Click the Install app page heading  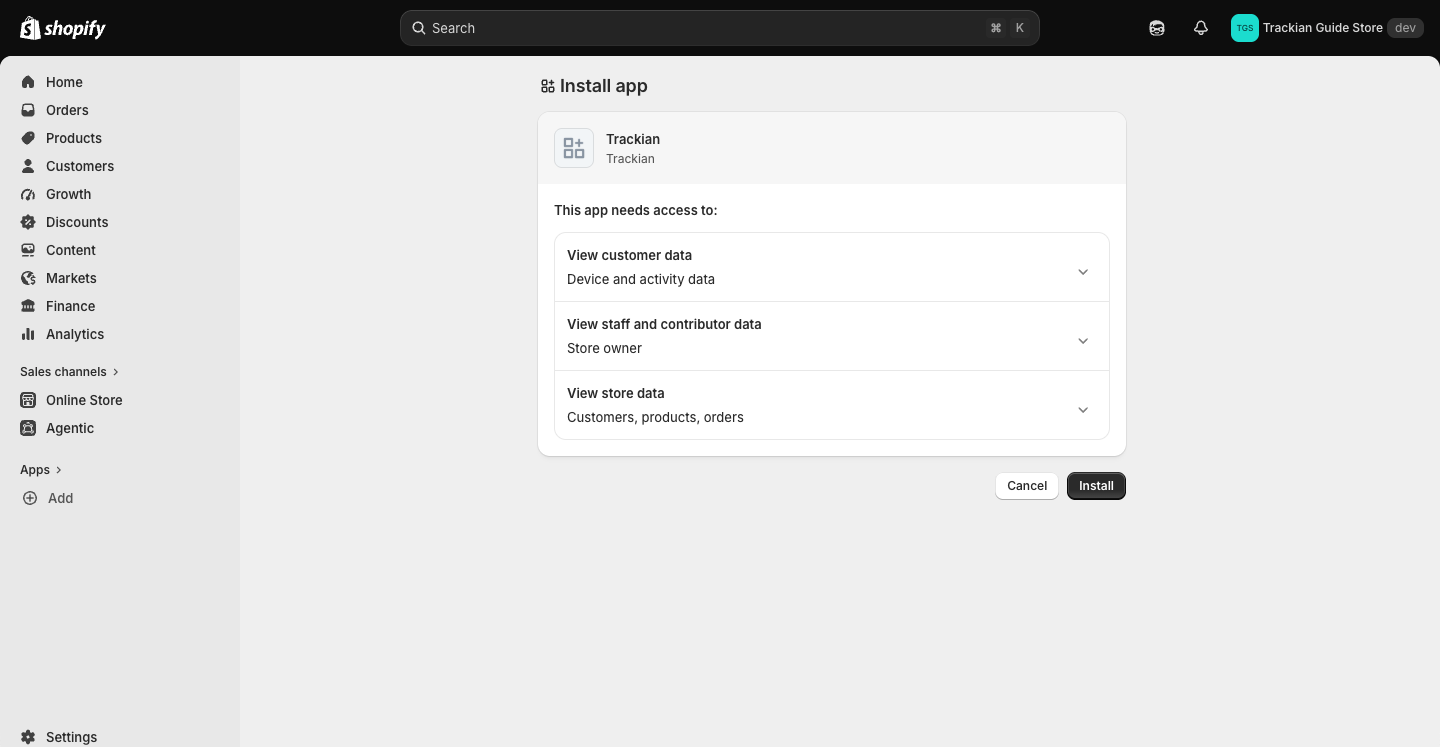tap(603, 86)
